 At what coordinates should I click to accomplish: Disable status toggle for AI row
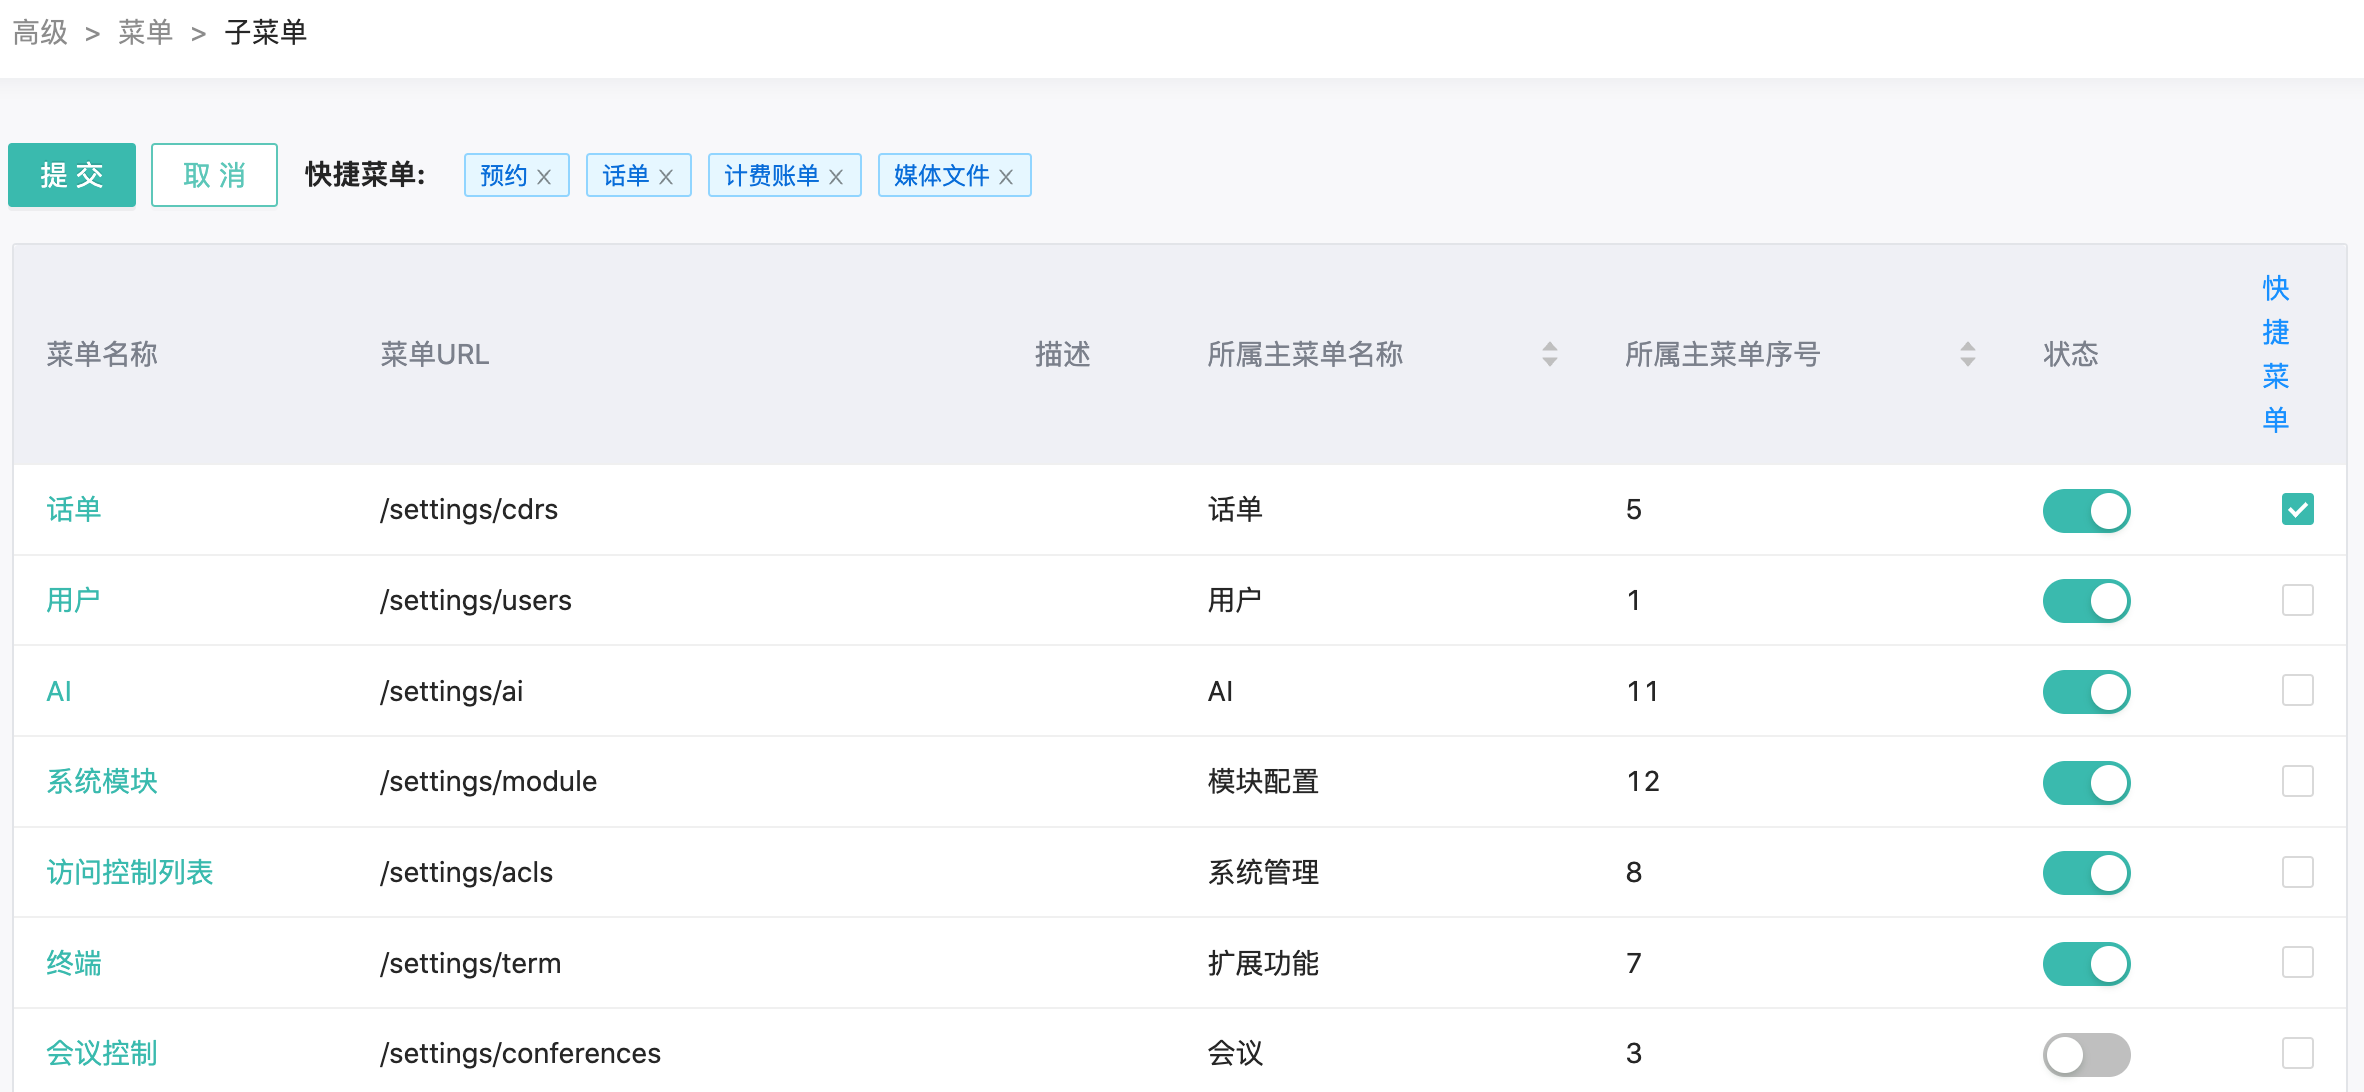tap(2086, 692)
